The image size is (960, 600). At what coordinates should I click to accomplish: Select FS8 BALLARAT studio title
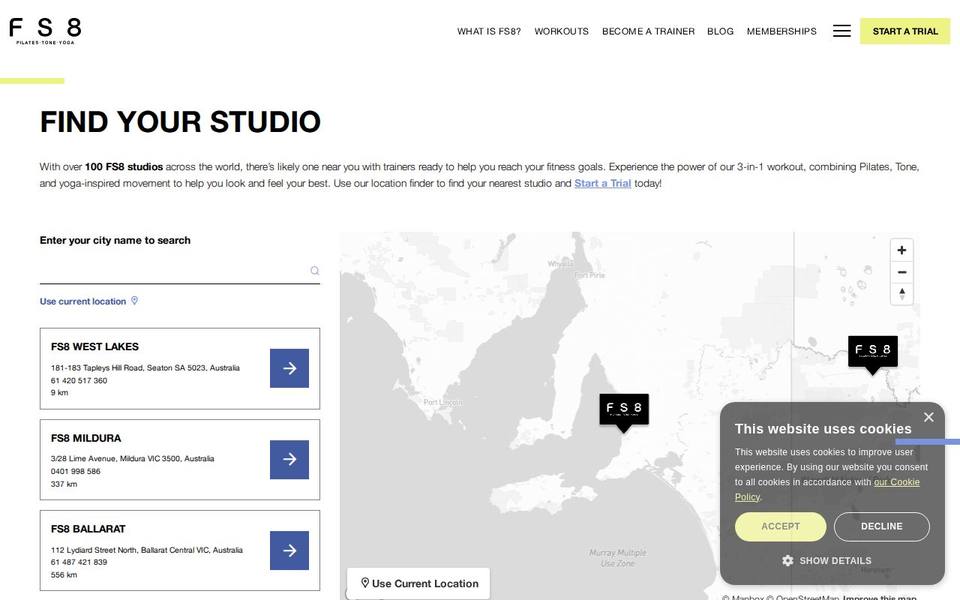tap(88, 529)
